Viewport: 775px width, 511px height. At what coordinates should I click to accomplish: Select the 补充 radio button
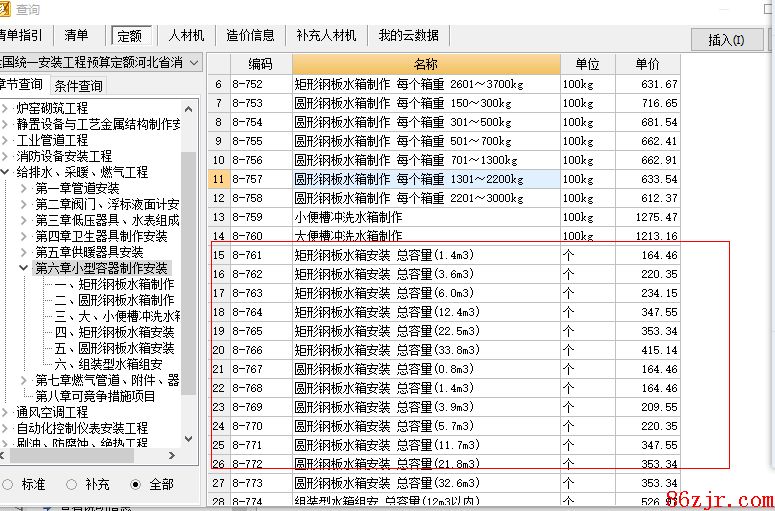pos(72,484)
